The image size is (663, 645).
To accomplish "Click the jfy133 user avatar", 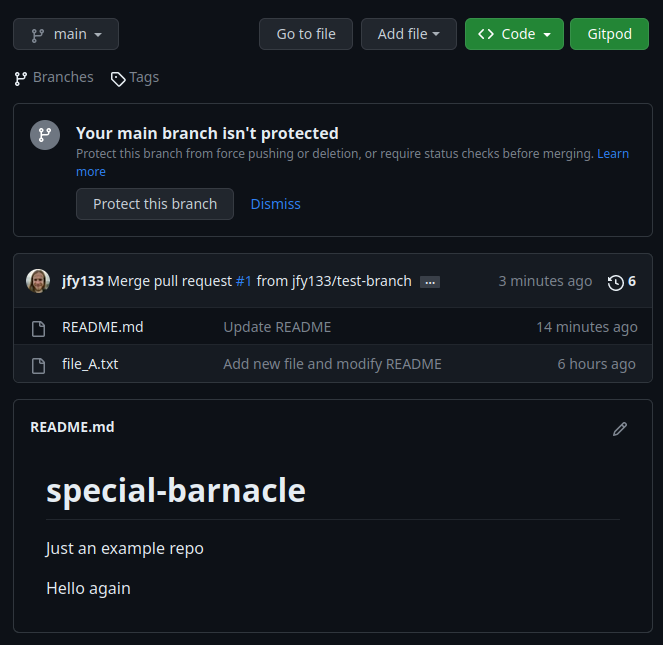I will tap(38, 281).
